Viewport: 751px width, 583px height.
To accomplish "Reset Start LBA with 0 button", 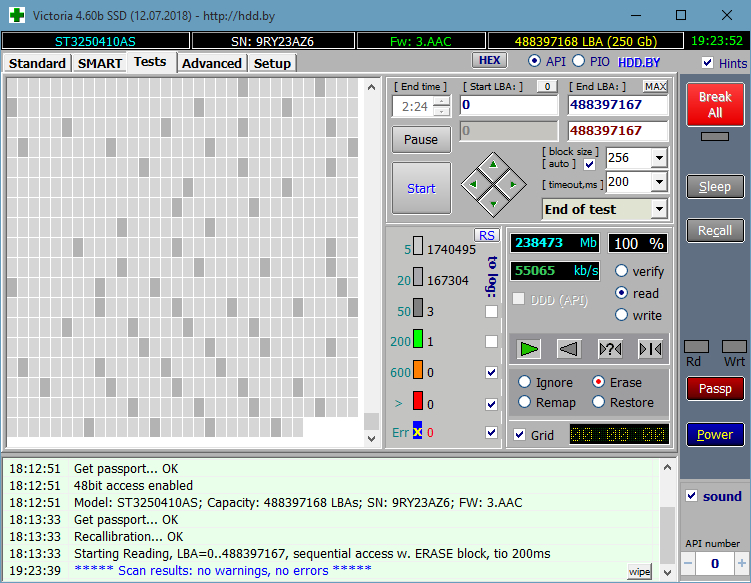I will 547,86.
